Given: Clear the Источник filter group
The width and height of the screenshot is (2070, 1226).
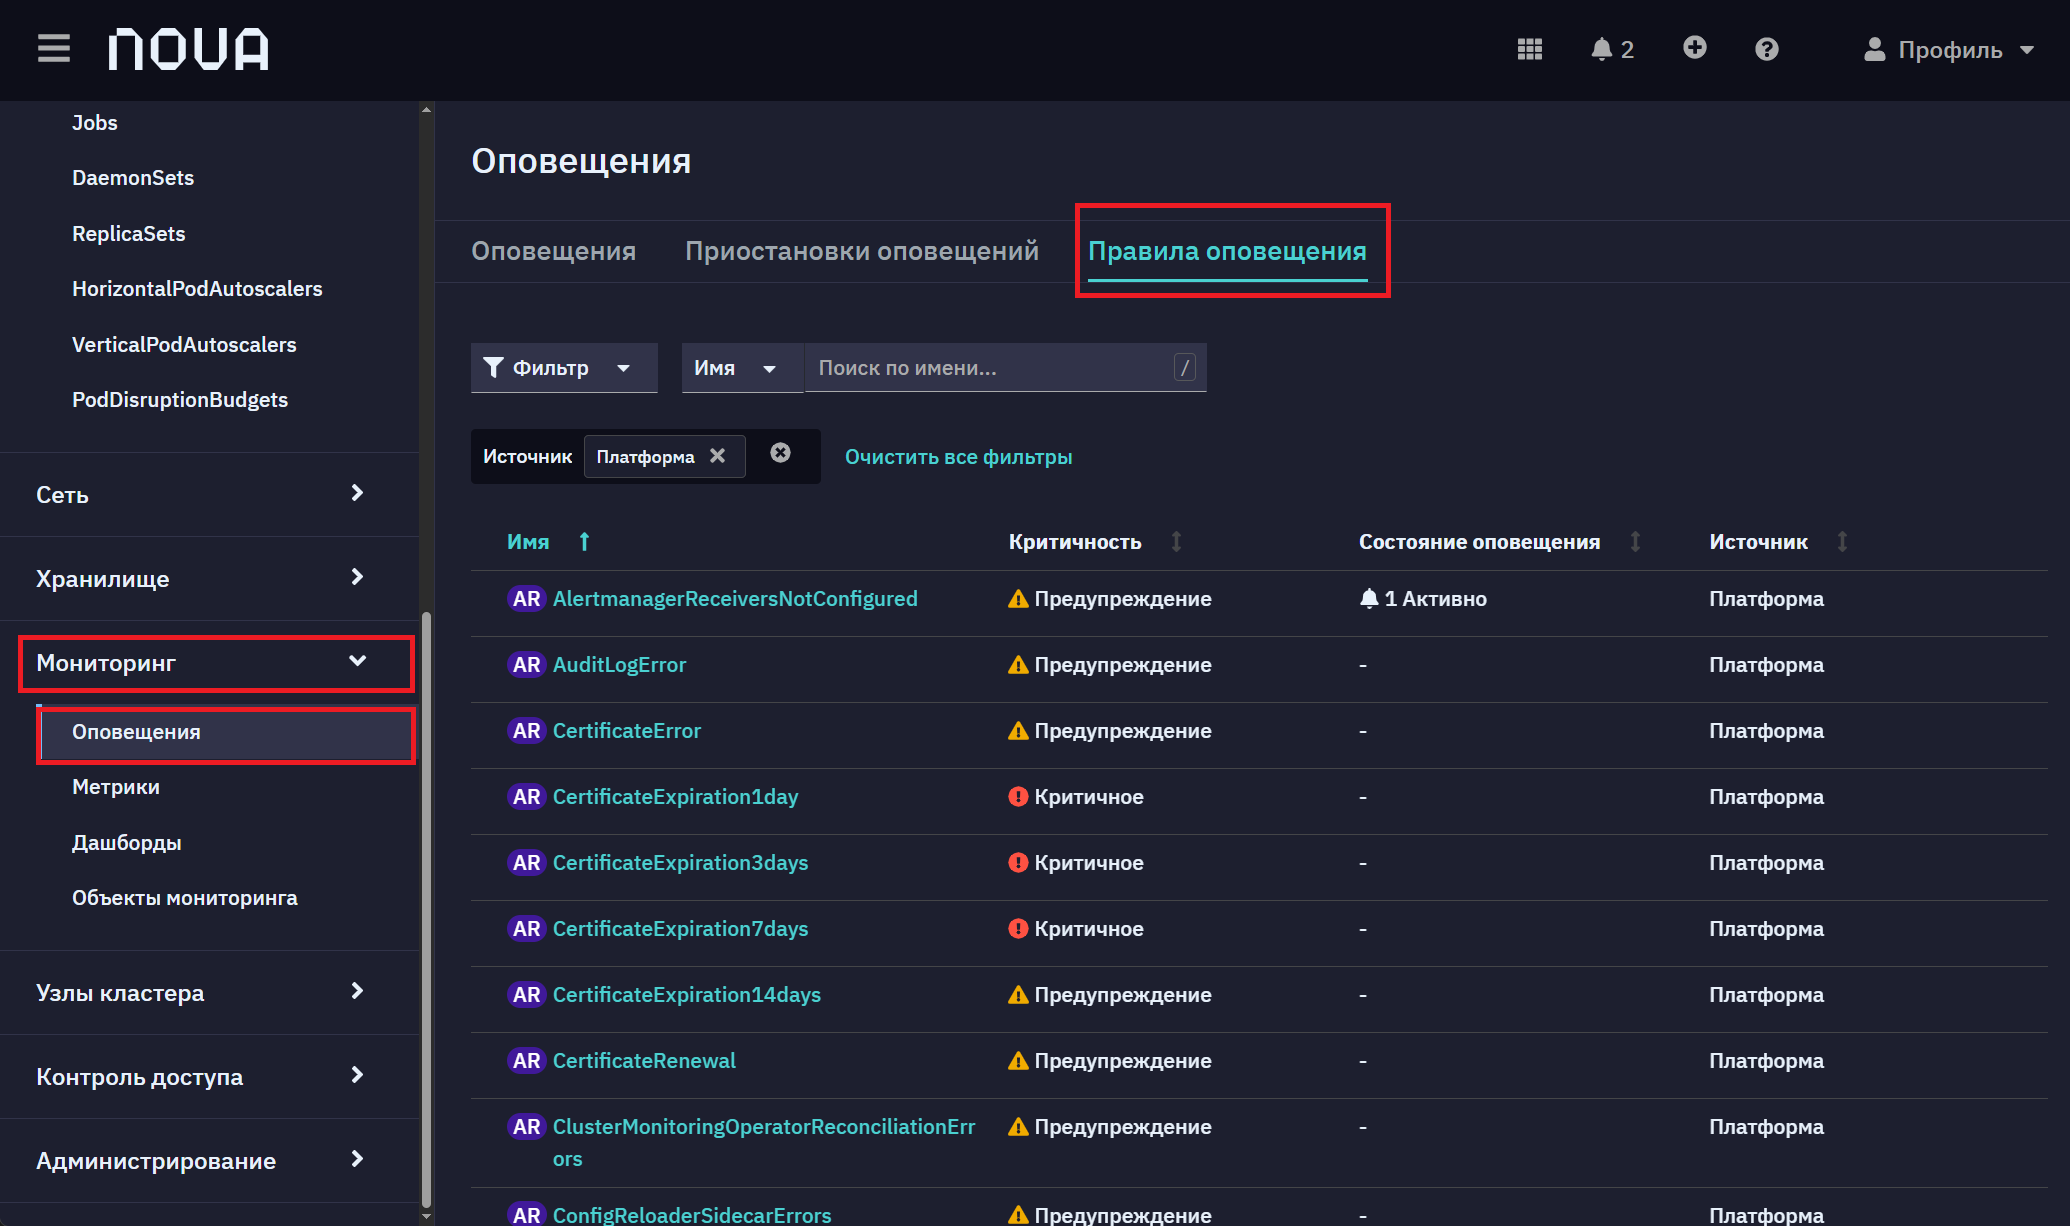Looking at the screenshot, I should coord(780,454).
